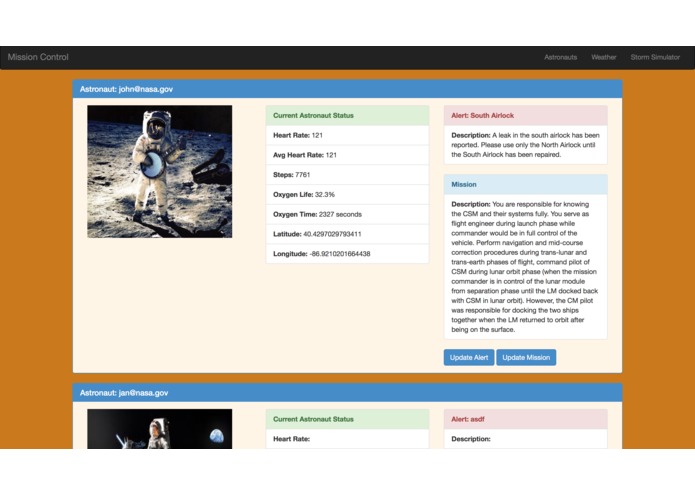Open the Storm Simulator nav item
This screenshot has width=695, height=494.
[655, 57]
